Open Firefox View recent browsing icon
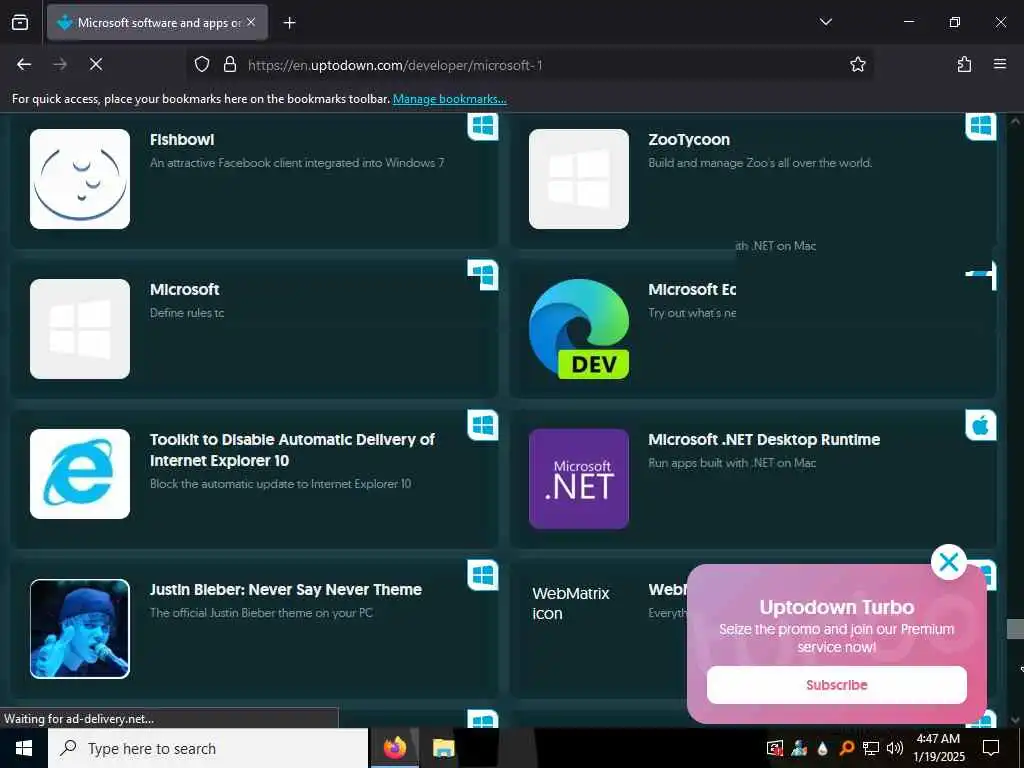The image size is (1024, 768). tap(20, 23)
